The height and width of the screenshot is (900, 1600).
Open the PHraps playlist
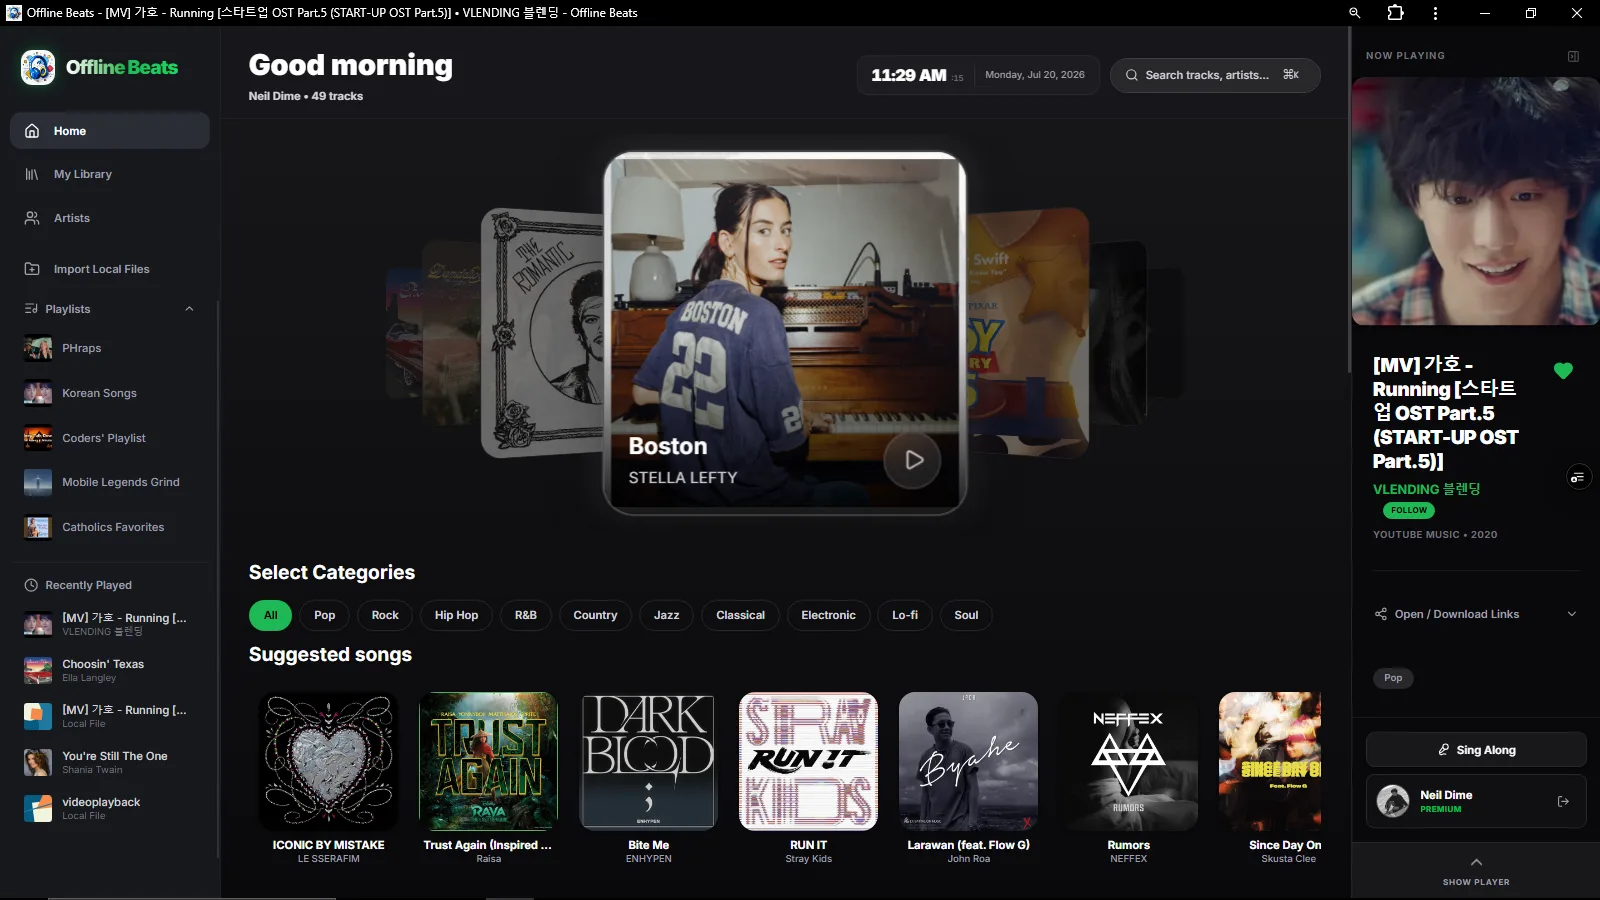pos(110,348)
